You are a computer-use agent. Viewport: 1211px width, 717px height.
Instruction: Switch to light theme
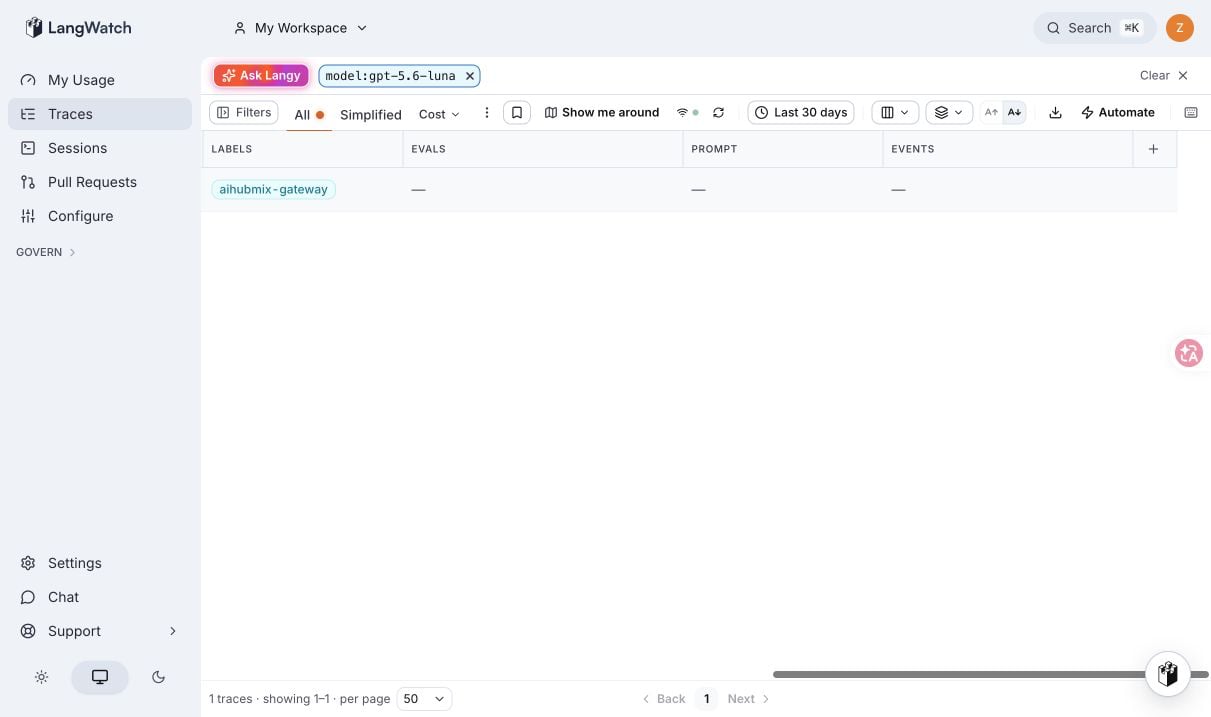pyautogui.click(x=41, y=677)
